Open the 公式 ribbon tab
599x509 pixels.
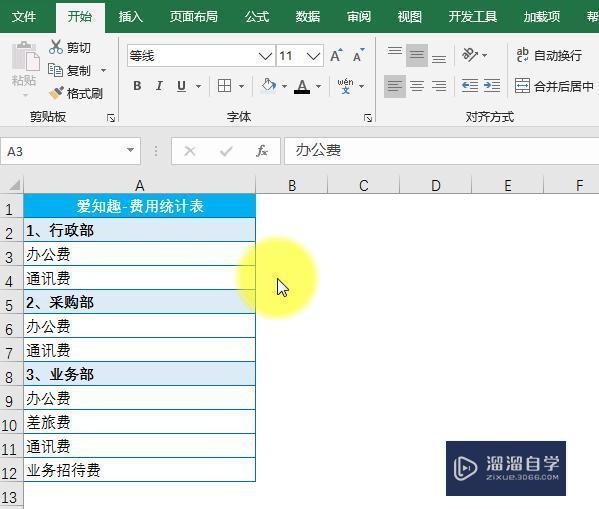tap(257, 16)
